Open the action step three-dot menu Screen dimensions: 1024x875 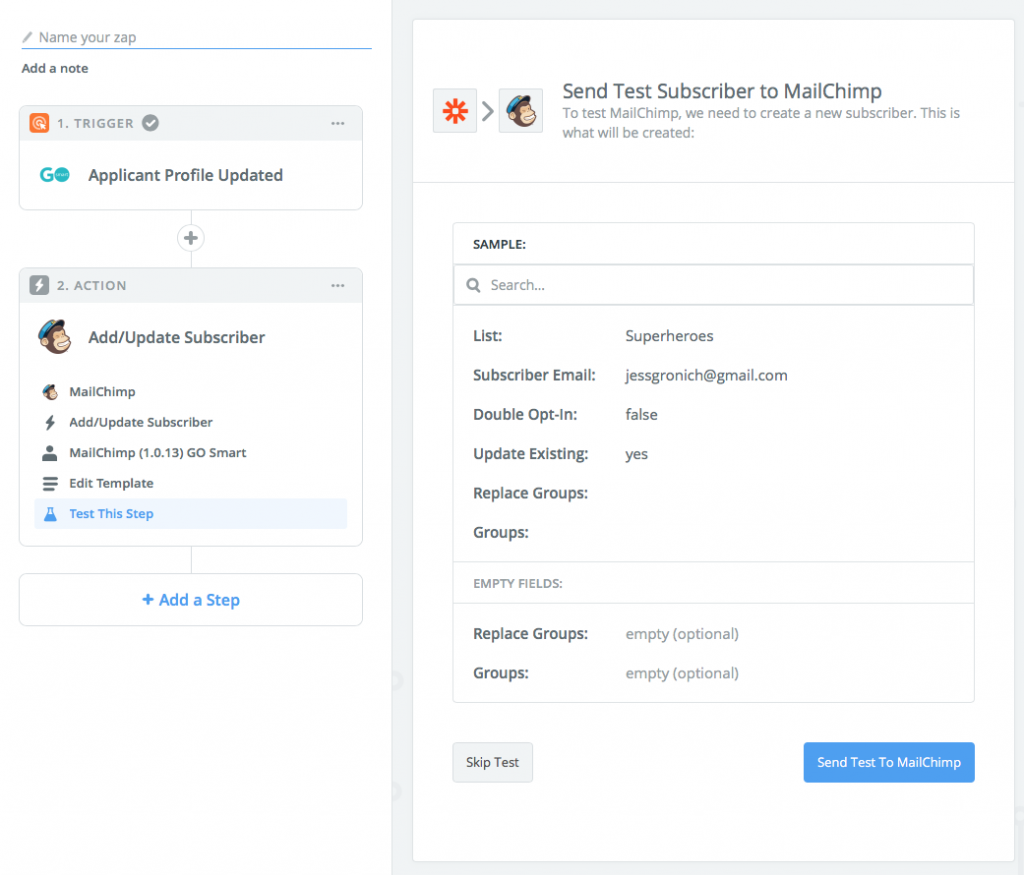(x=338, y=285)
